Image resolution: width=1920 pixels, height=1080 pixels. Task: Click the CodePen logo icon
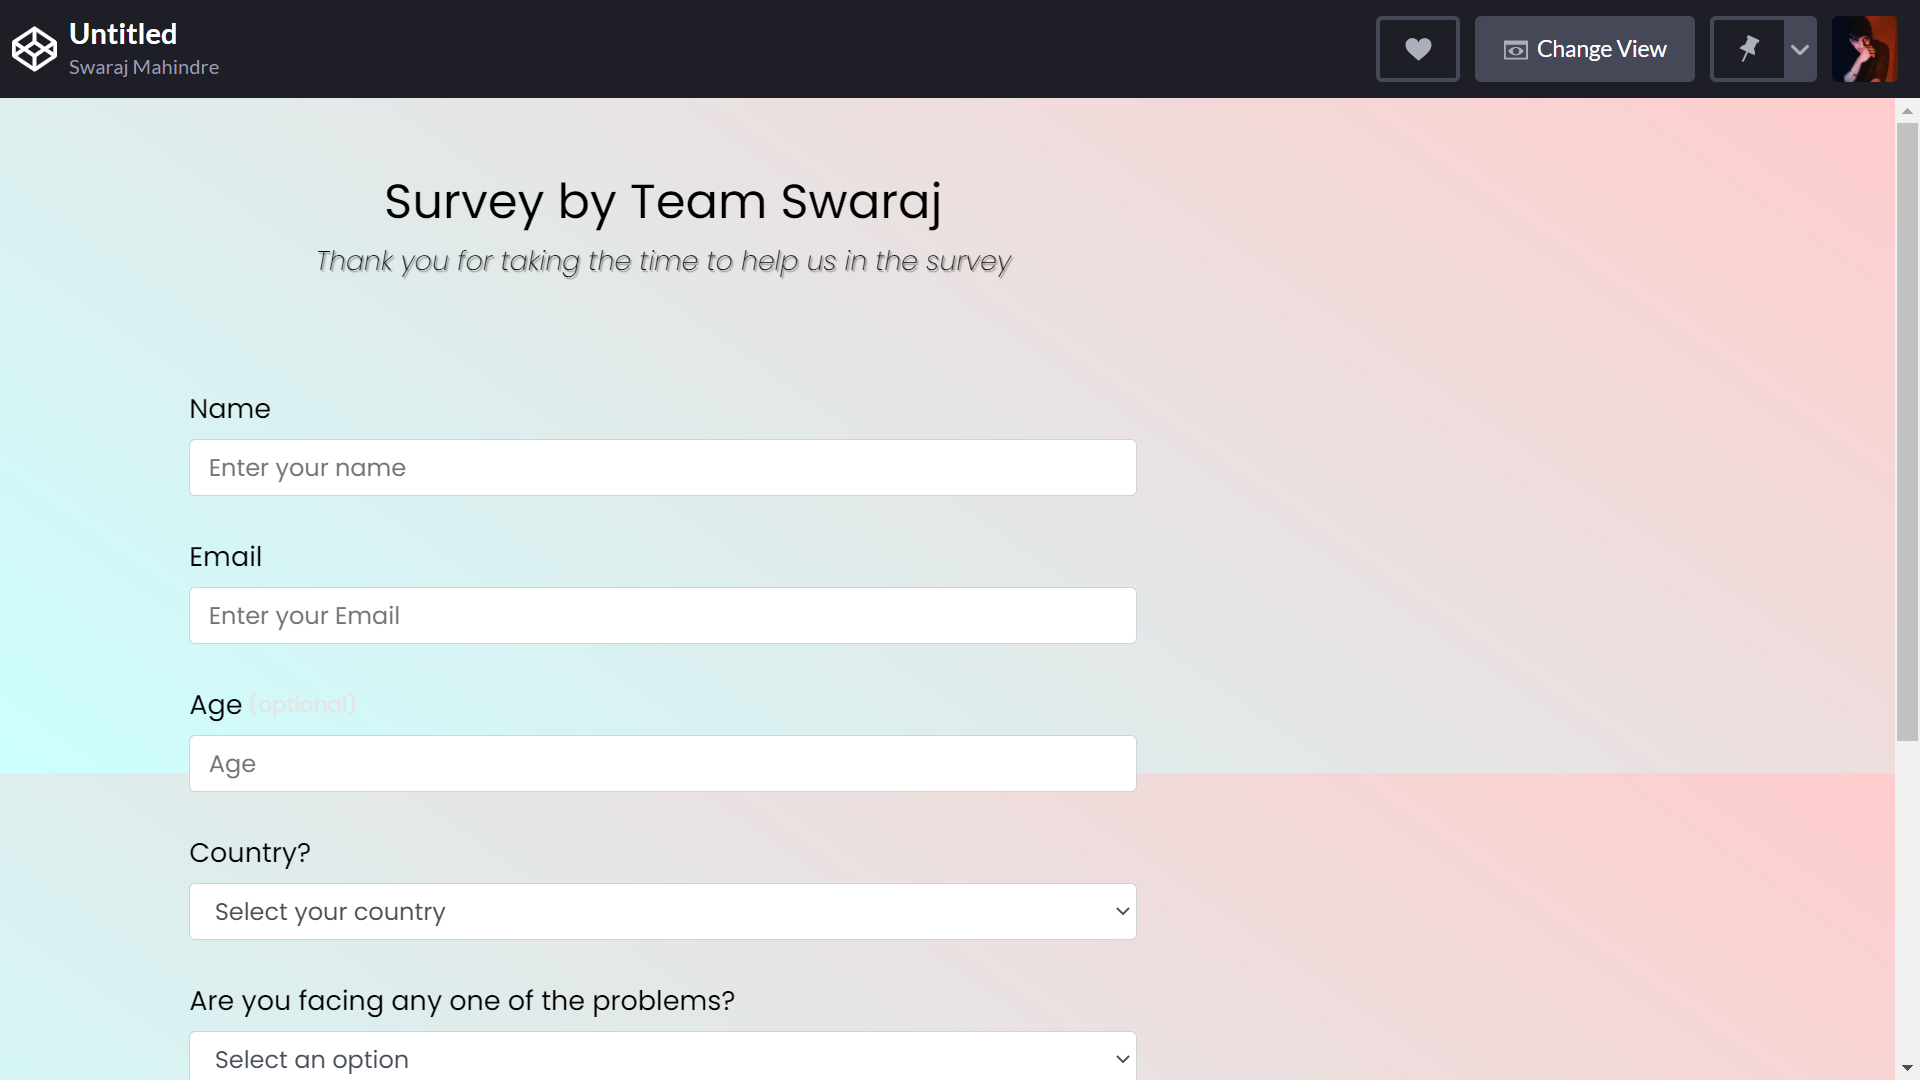pyautogui.click(x=34, y=49)
